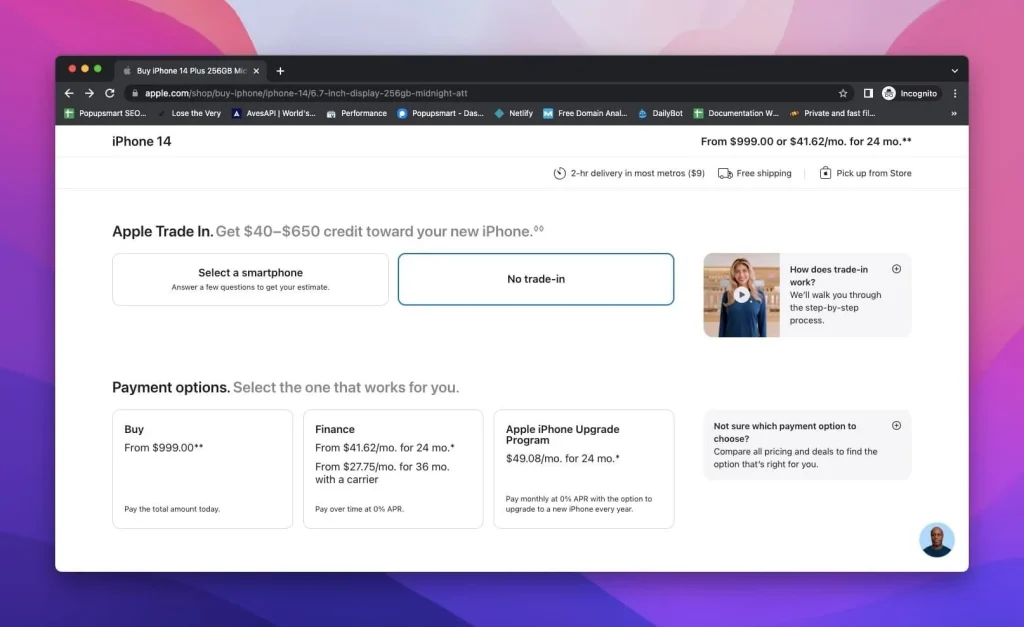Select the Buy iPhone 14 Plus tab

(x=190, y=71)
